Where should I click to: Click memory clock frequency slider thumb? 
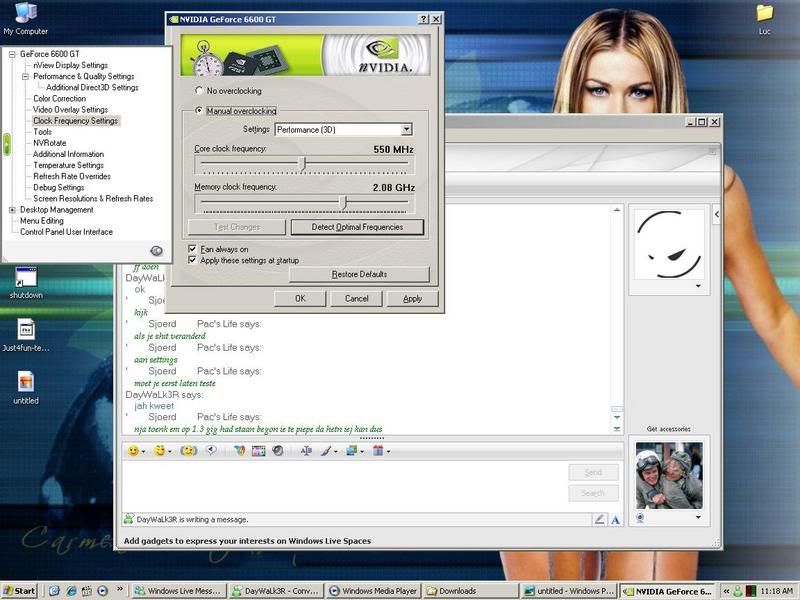click(x=344, y=202)
